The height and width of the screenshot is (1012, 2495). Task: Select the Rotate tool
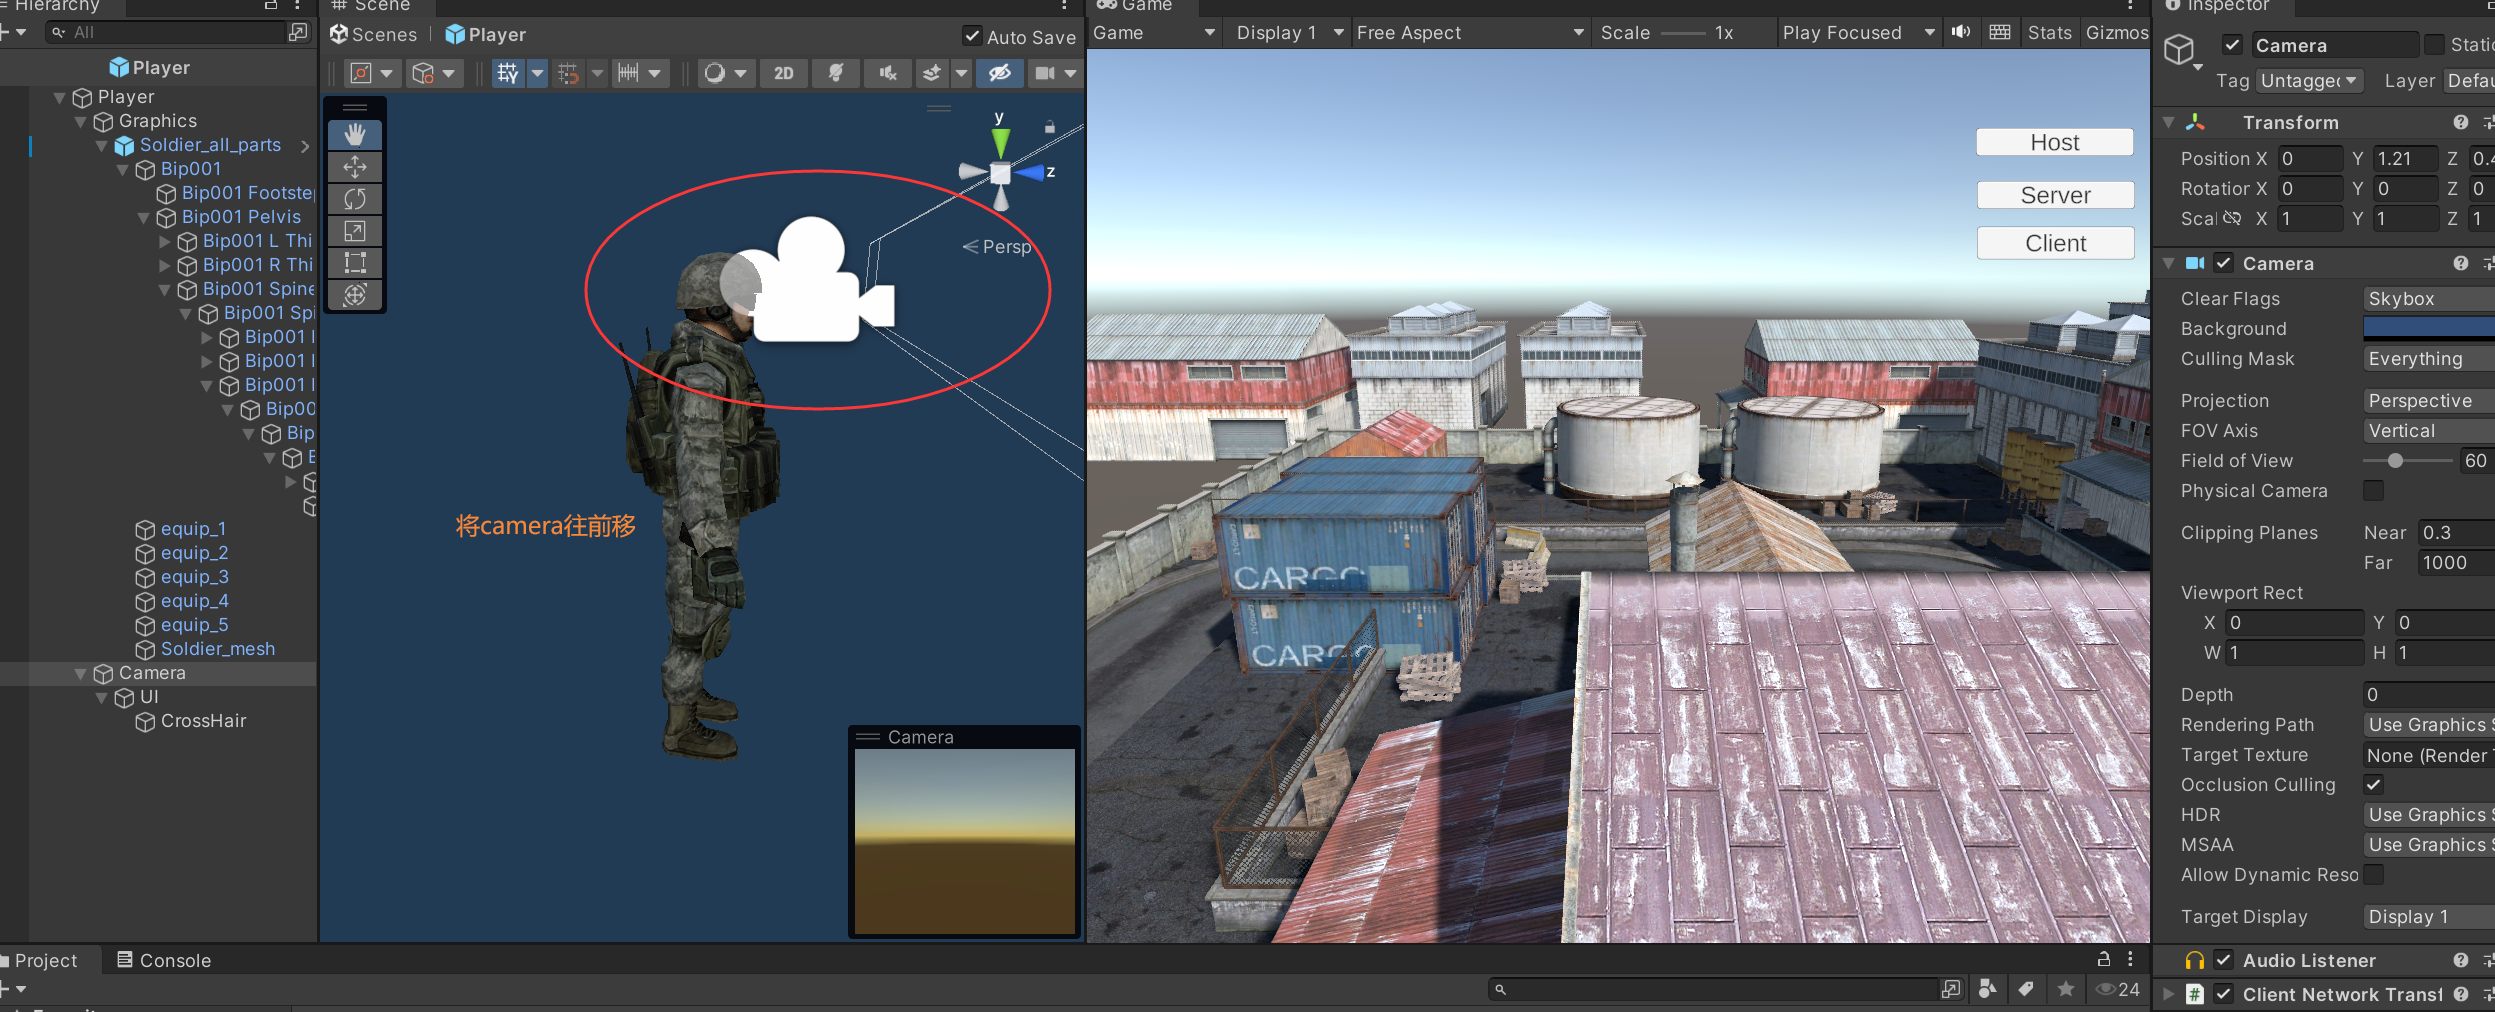(355, 199)
